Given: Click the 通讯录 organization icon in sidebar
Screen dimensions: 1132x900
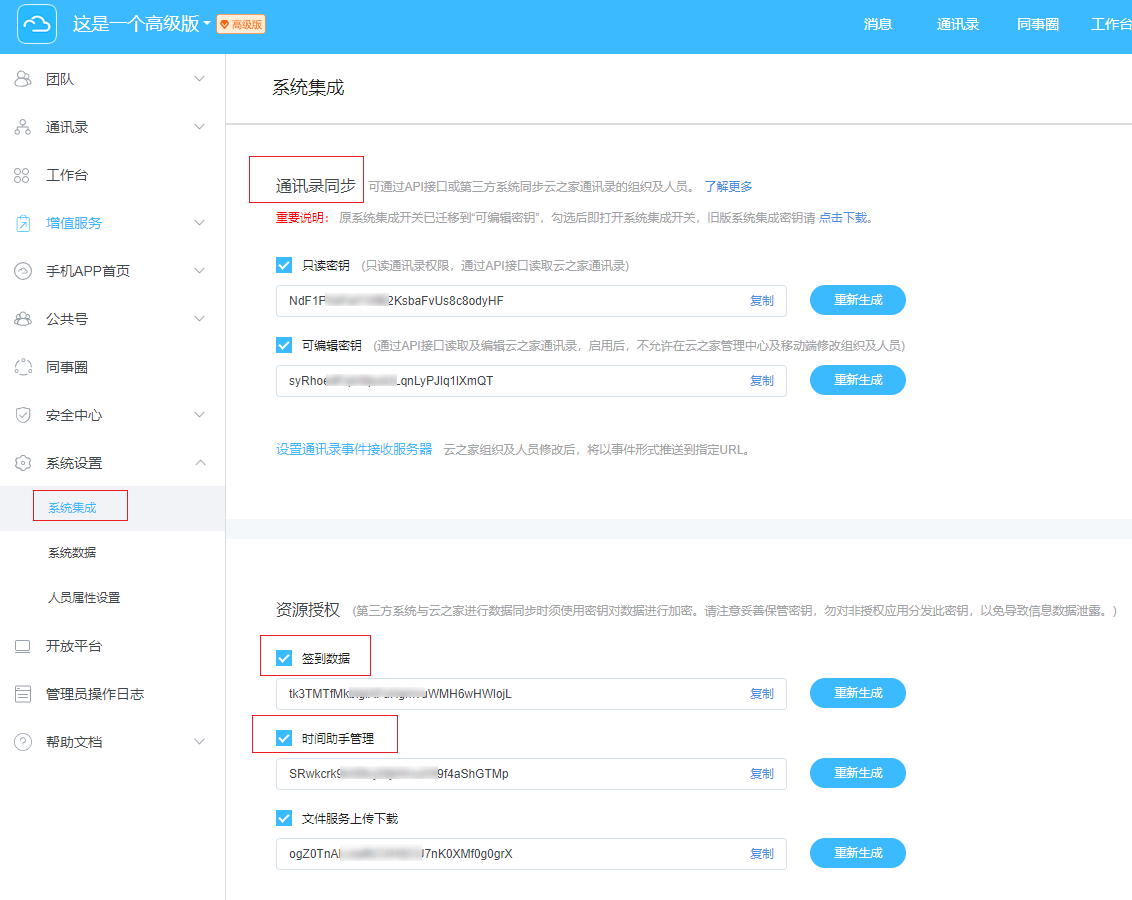Looking at the screenshot, I should pyautogui.click(x=23, y=127).
